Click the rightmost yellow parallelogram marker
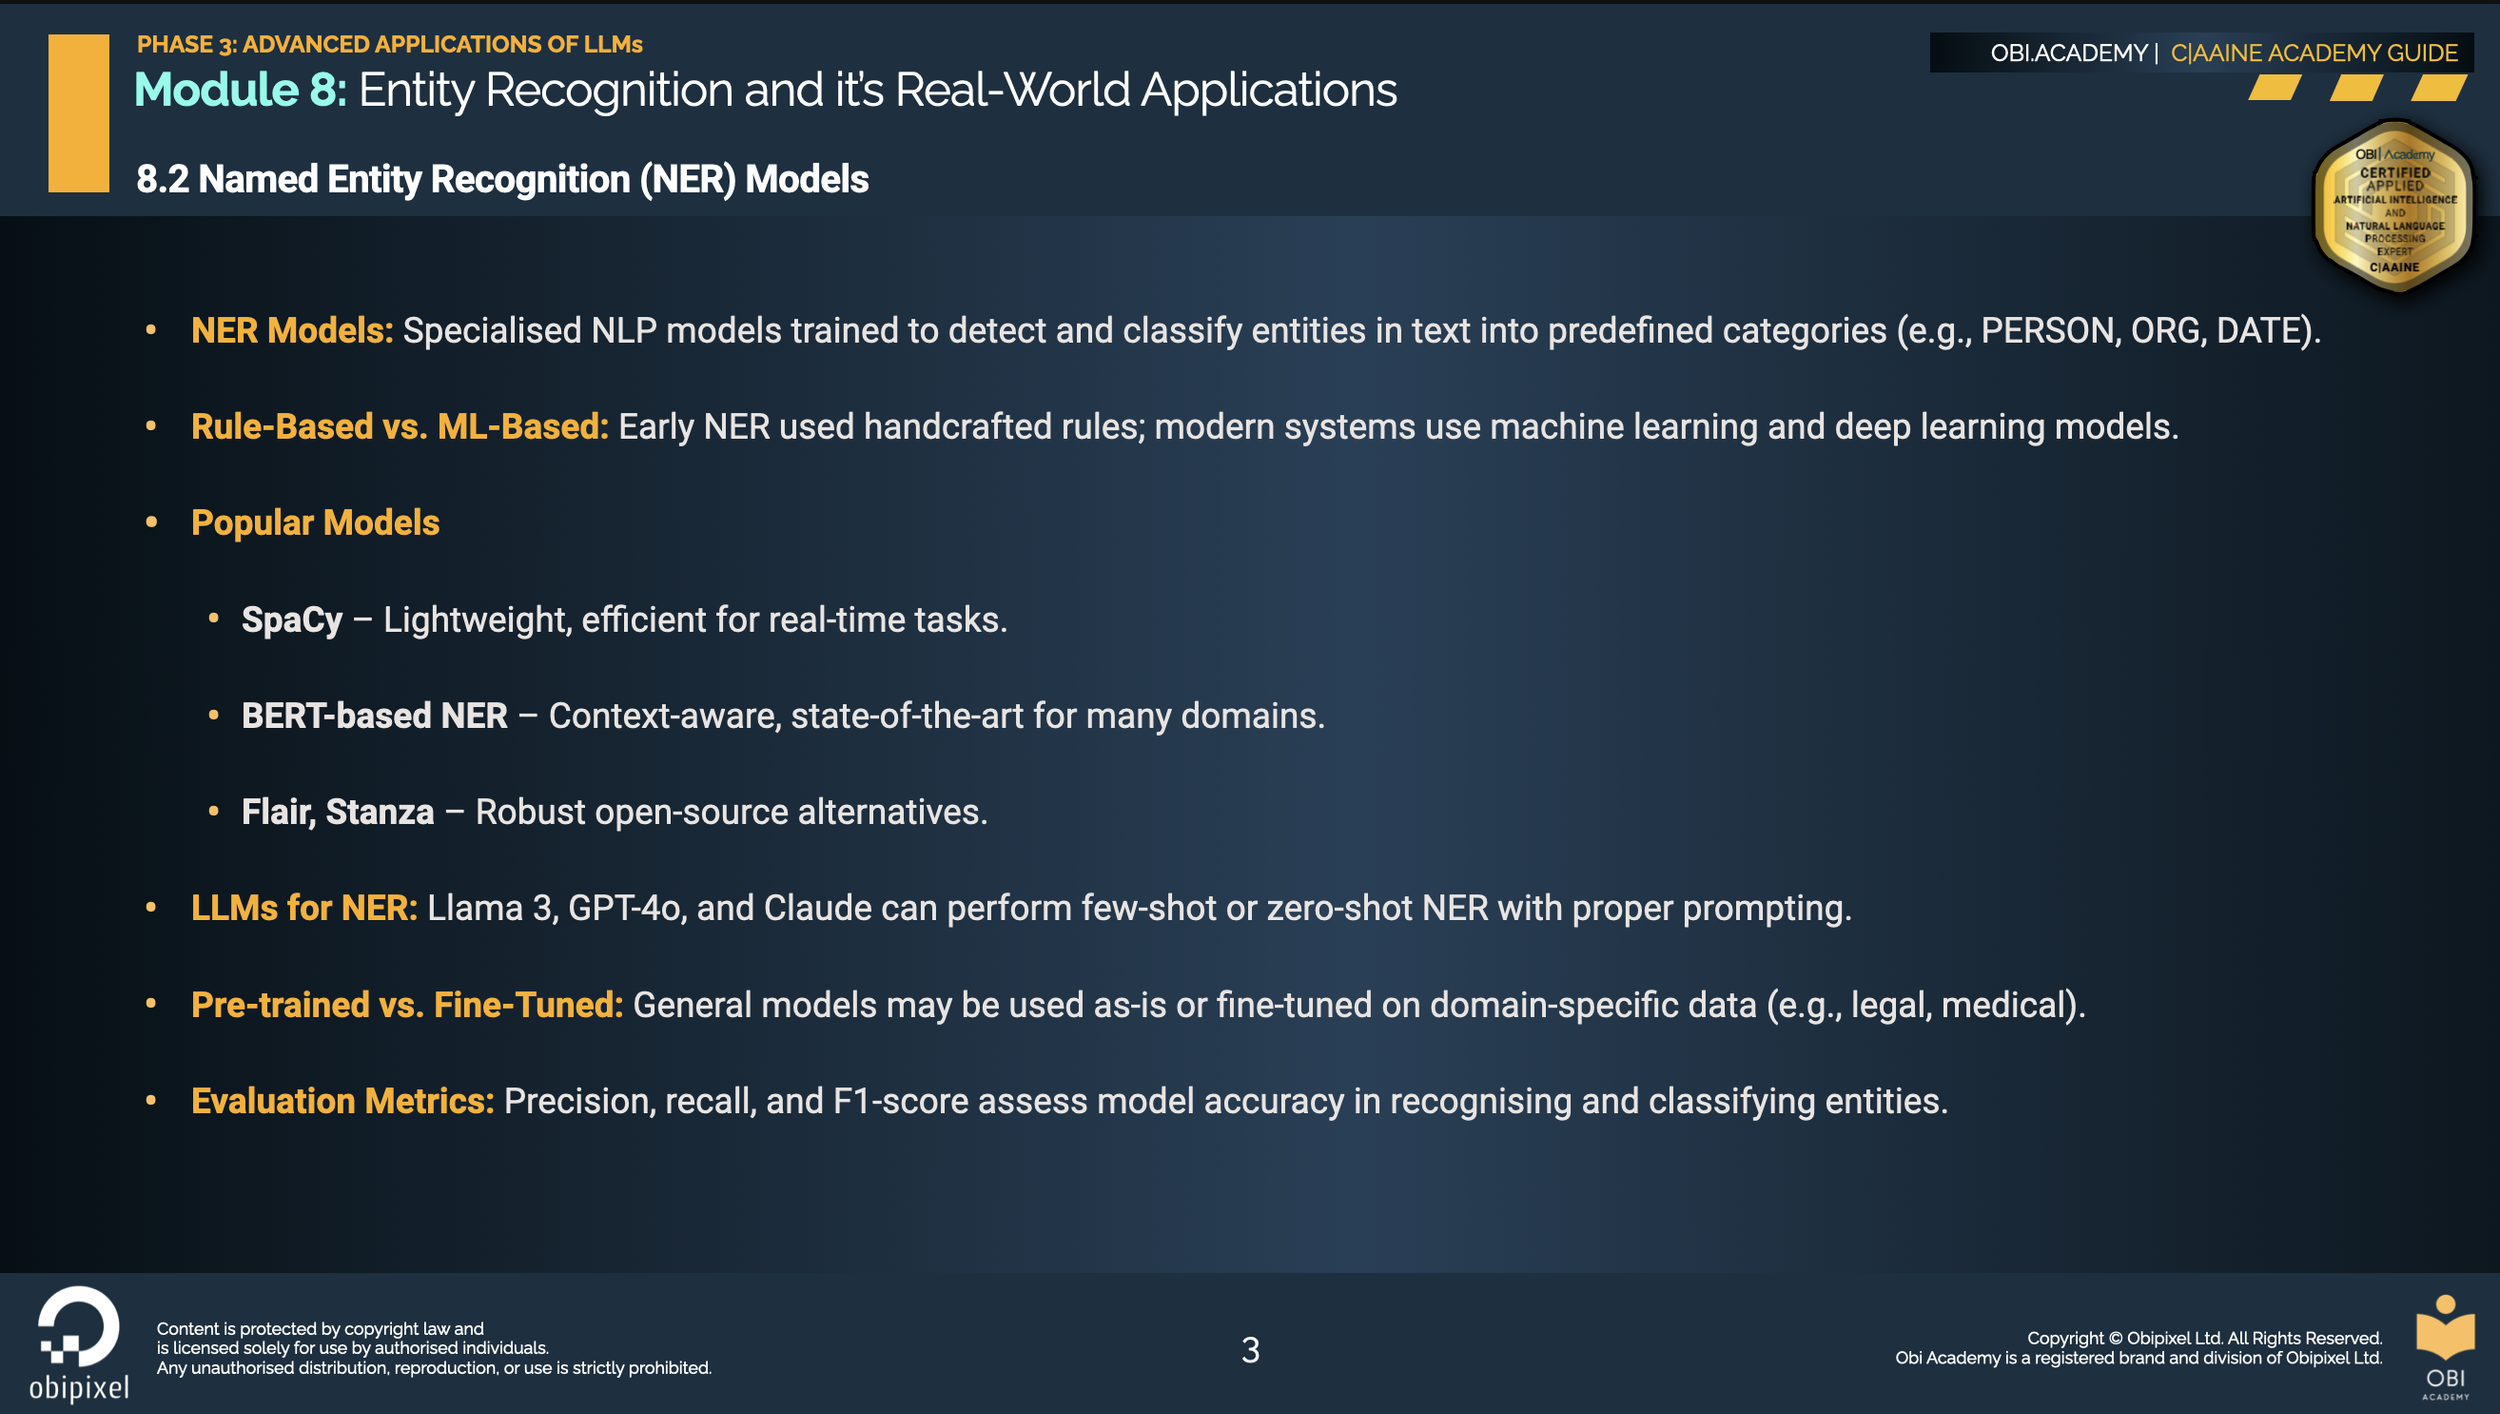The width and height of the screenshot is (2500, 1414). [2438, 89]
